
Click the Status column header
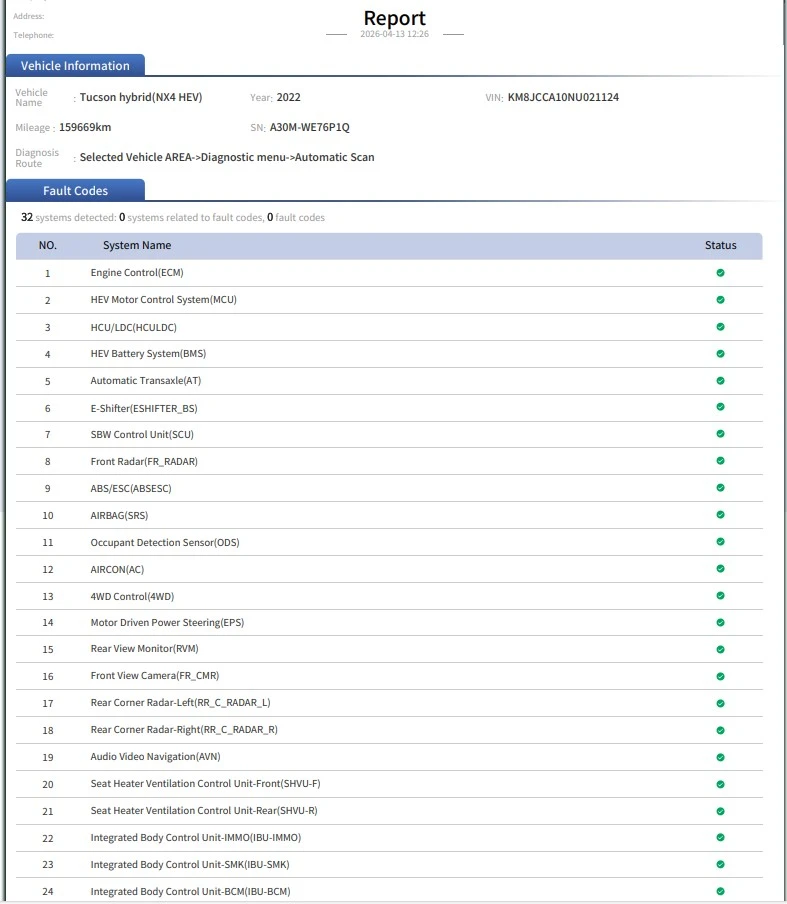(720, 245)
